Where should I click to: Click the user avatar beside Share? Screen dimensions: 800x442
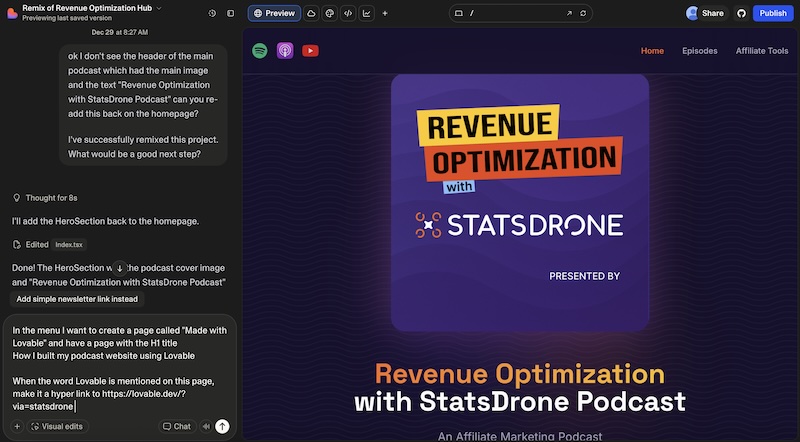point(692,13)
